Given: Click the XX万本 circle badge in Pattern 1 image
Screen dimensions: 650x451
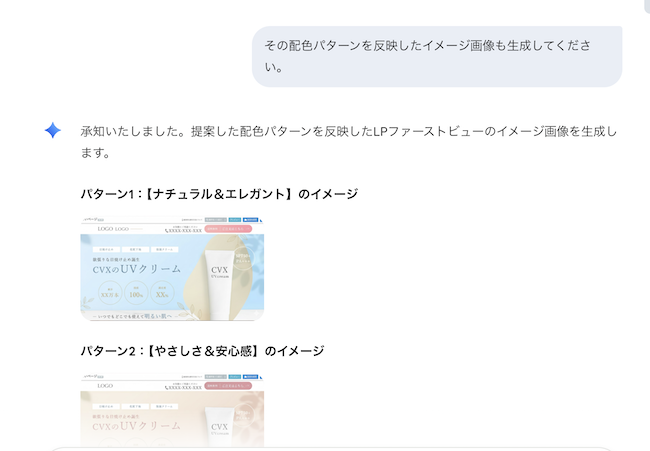Looking at the screenshot, I should click(110, 293).
